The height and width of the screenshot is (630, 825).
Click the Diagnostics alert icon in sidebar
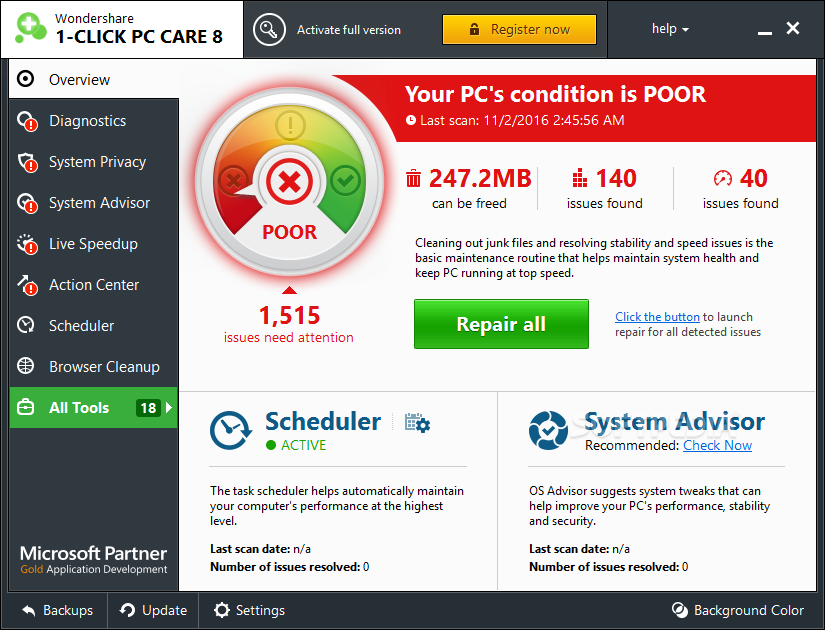(27, 121)
